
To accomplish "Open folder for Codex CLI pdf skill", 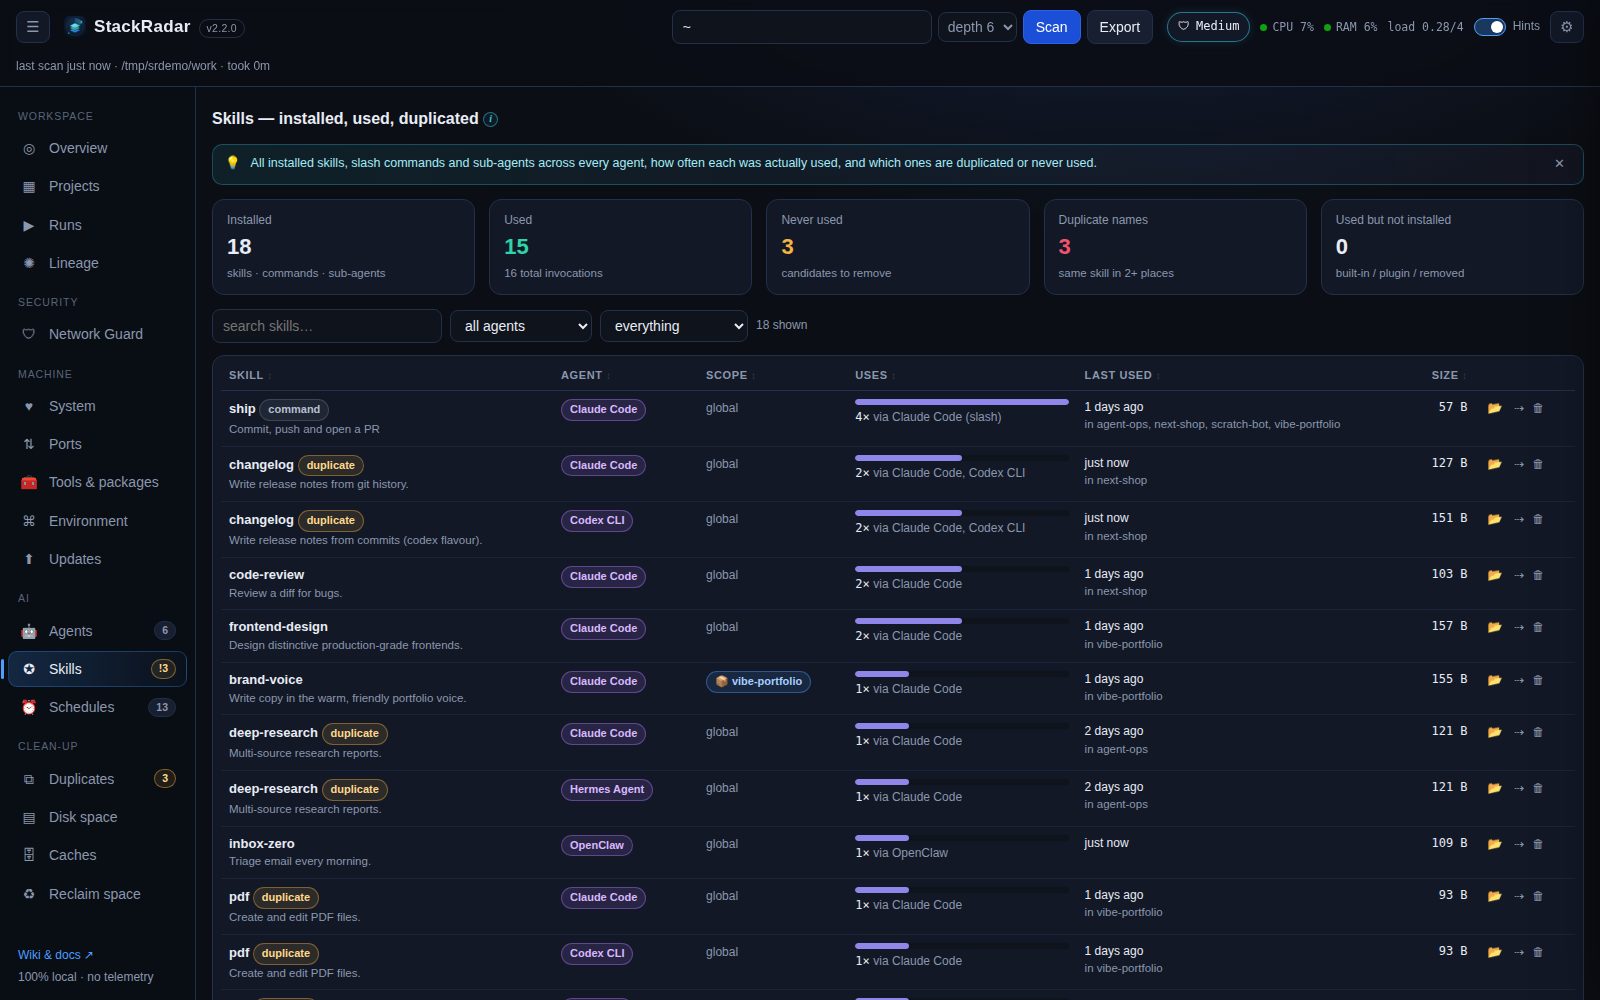I will pos(1494,952).
